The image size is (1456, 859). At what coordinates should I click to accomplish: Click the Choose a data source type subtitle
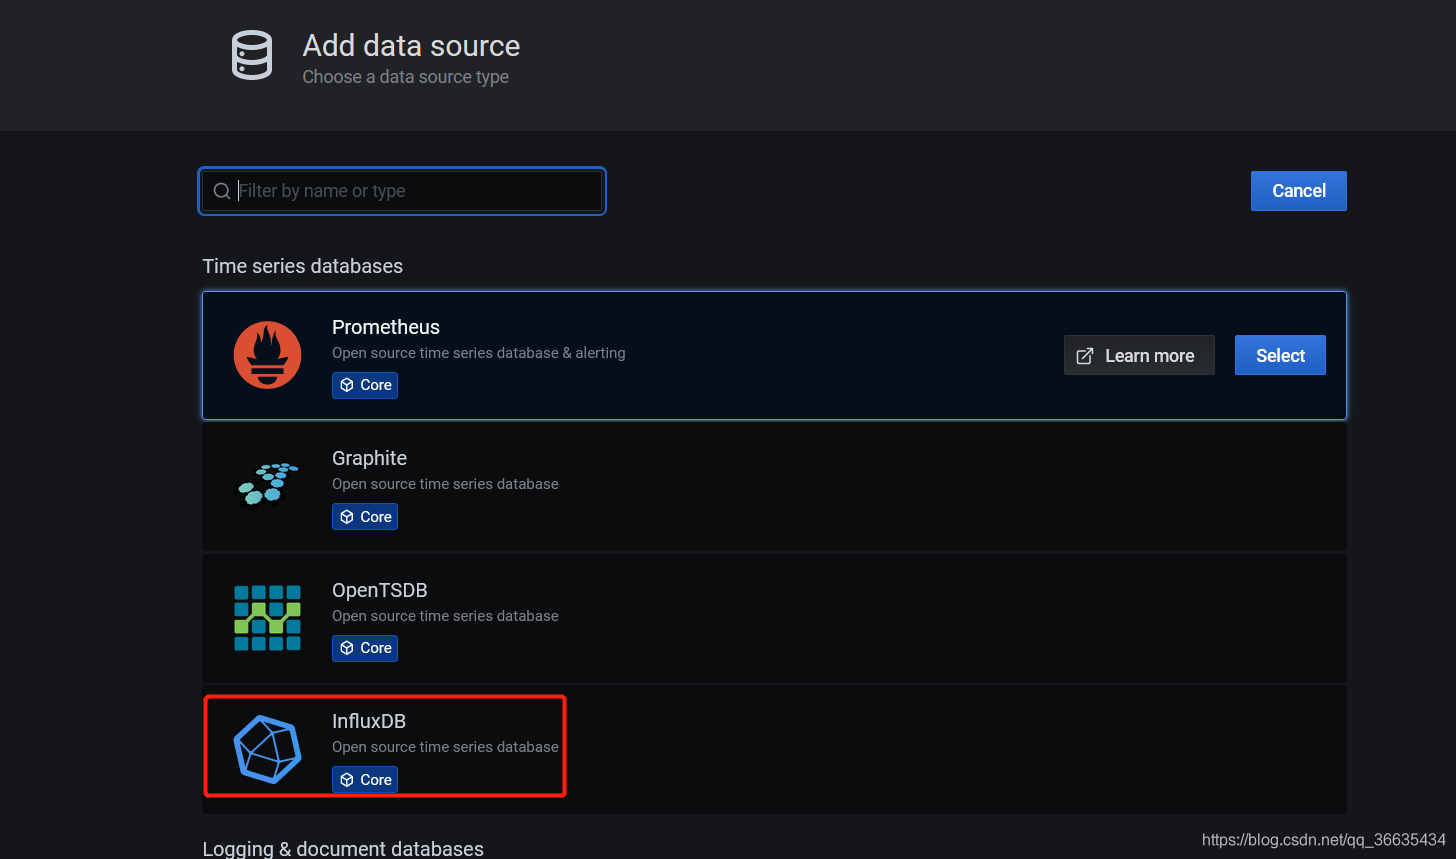pos(406,77)
